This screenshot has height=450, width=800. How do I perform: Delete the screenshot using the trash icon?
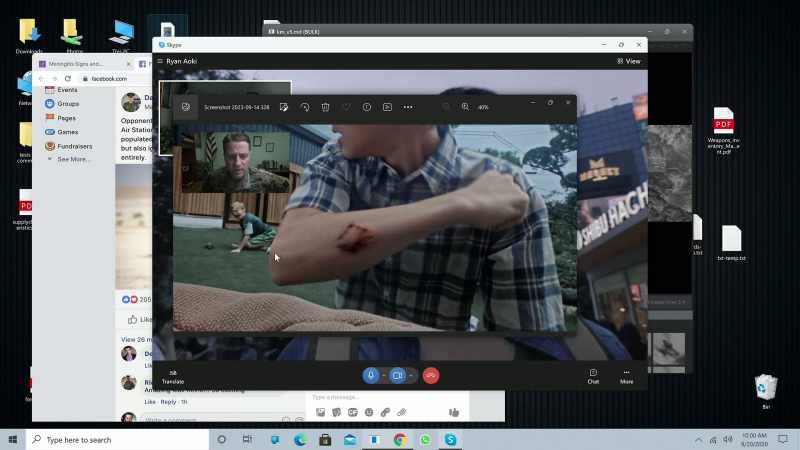(325, 107)
